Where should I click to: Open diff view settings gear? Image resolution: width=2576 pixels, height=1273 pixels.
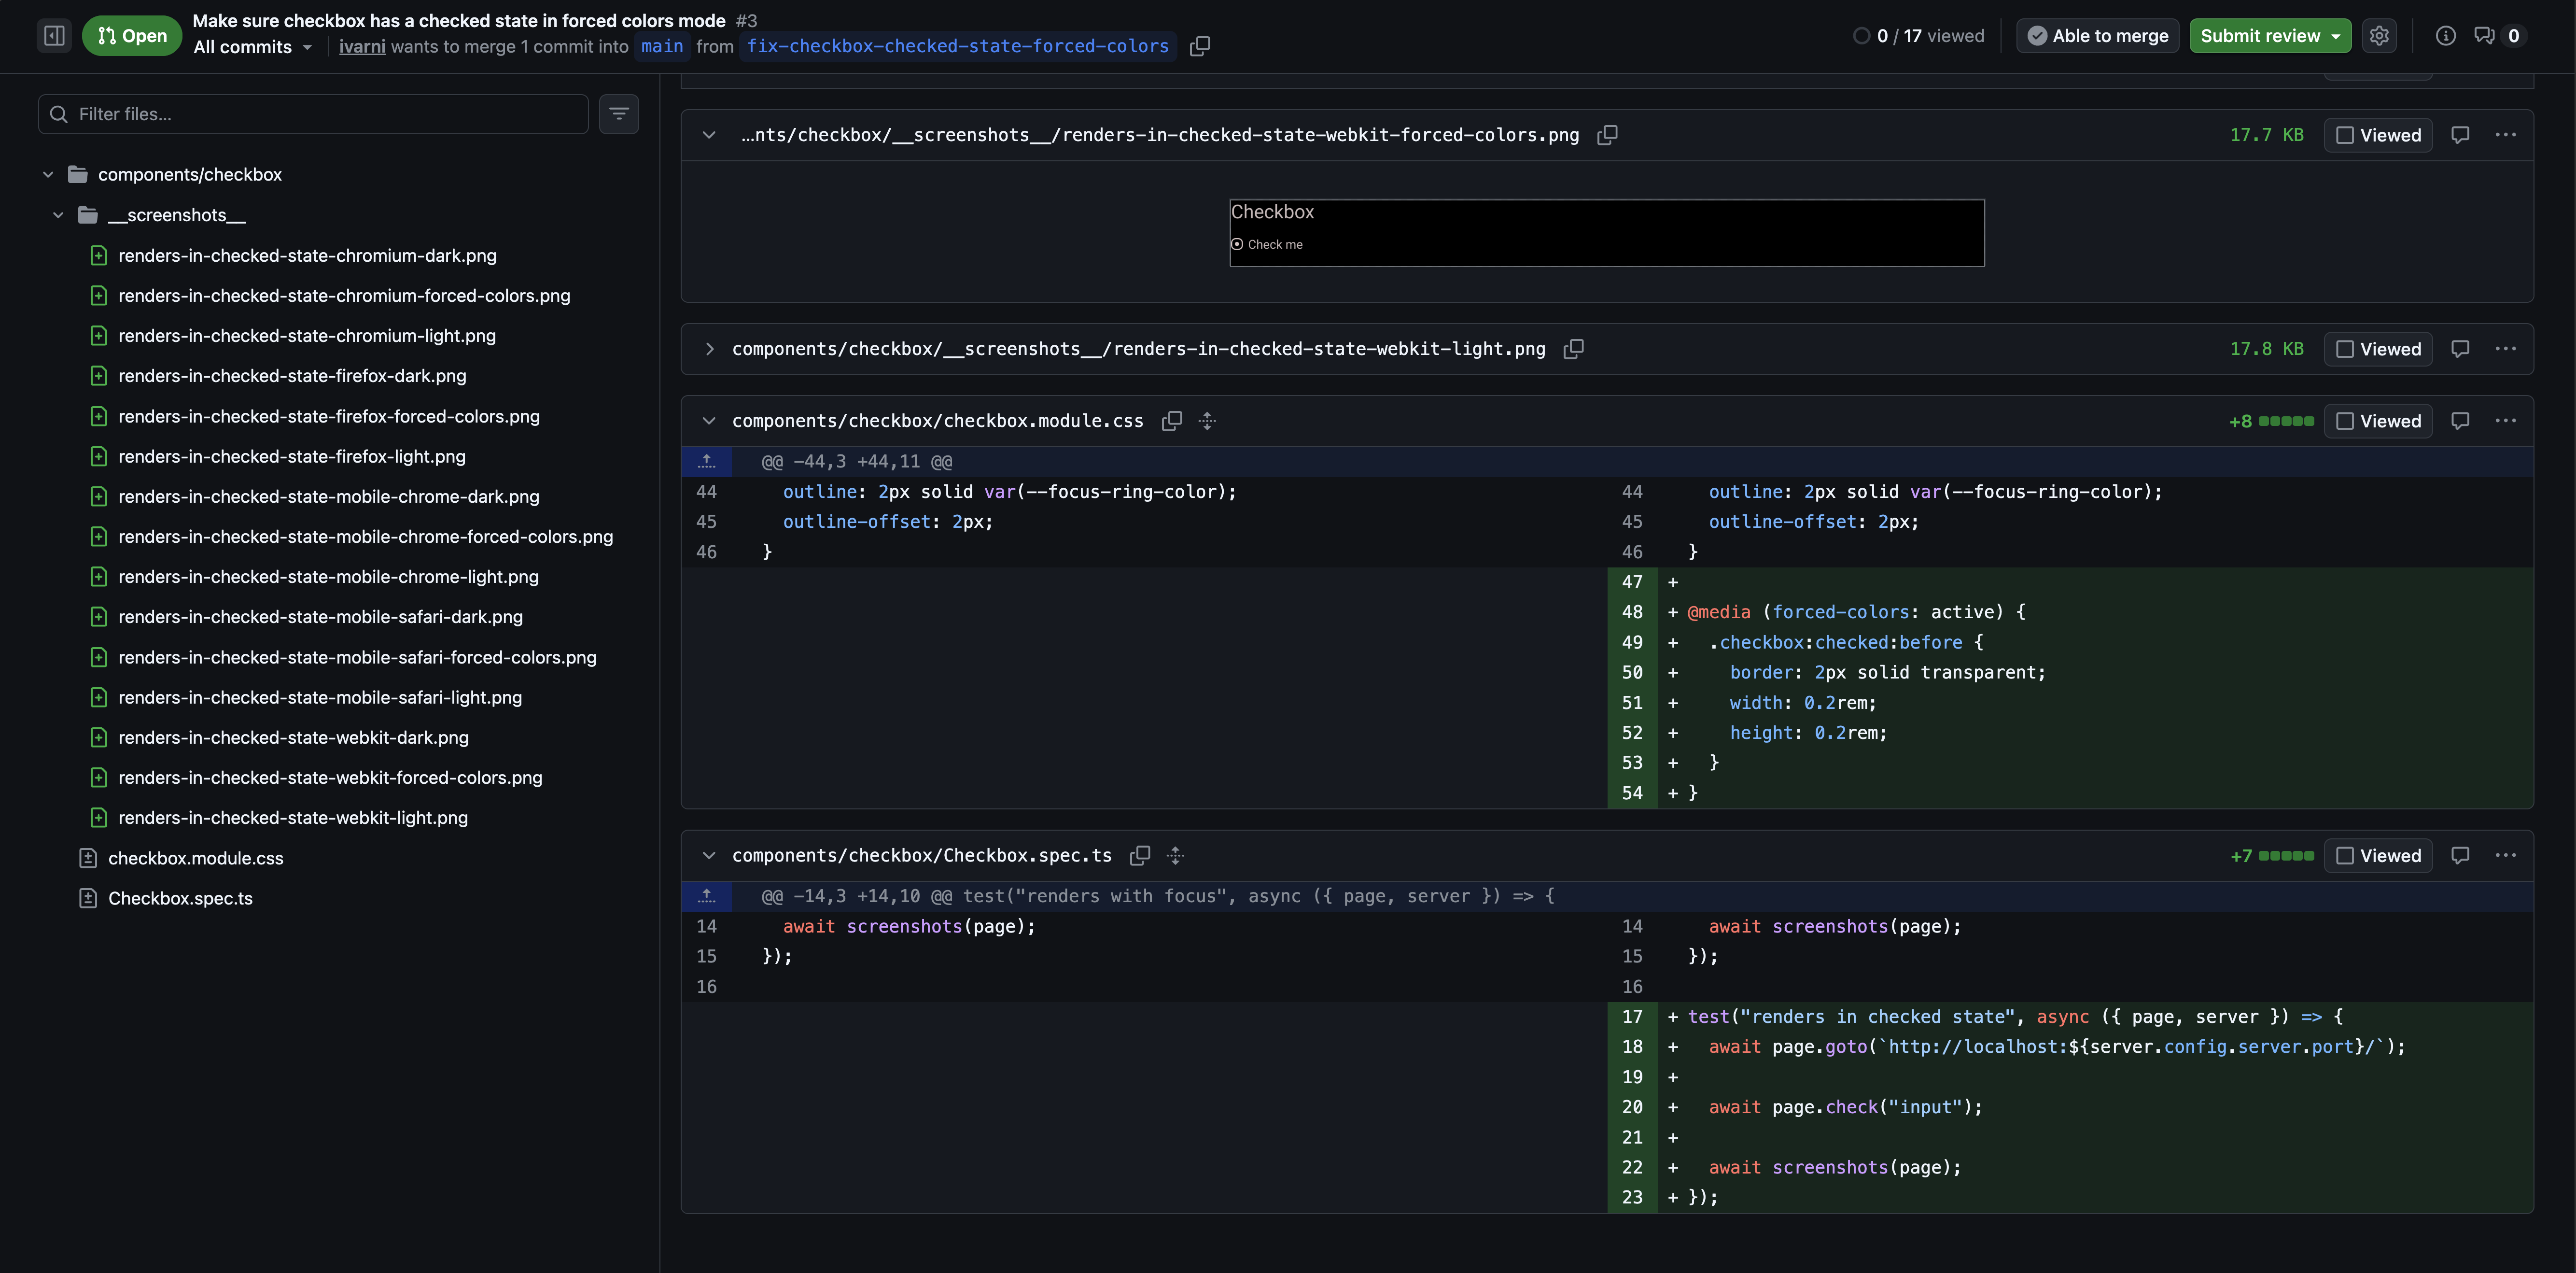[x=2379, y=36]
